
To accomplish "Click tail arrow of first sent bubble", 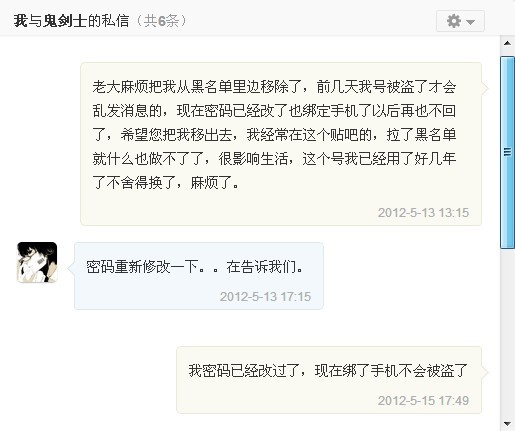I will pos(485,88).
